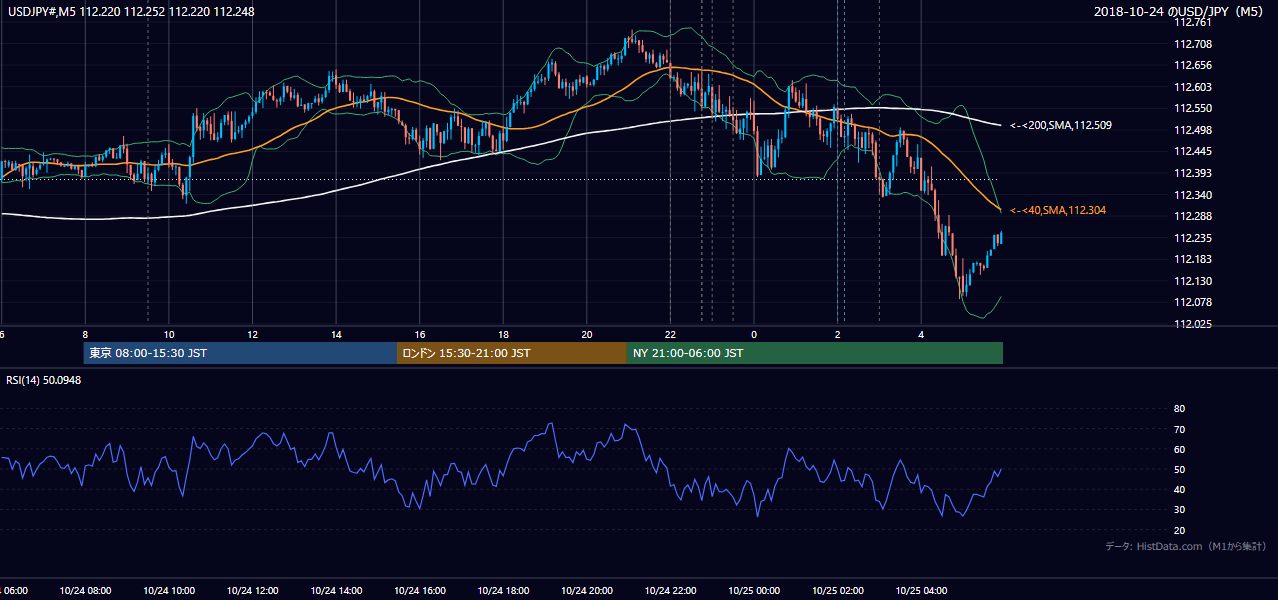The height and width of the screenshot is (600, 1278).
Task: Click the 40,SMA,112.304 indicator label
Action: pyautogui.click(x=1058, y=211)
